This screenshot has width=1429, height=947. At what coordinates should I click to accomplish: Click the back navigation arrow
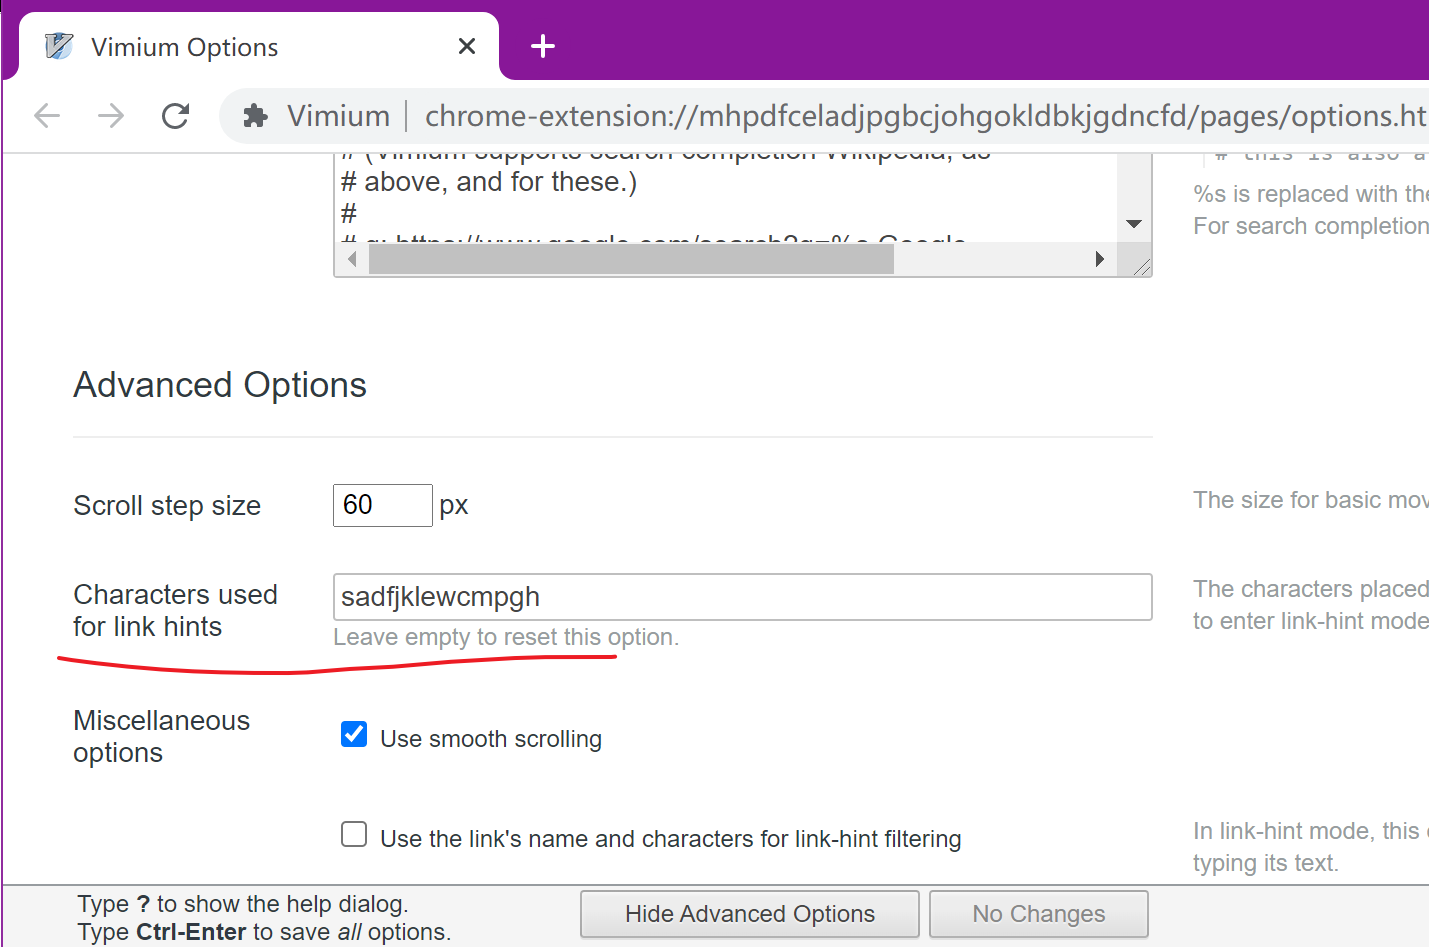coord(46,115)
